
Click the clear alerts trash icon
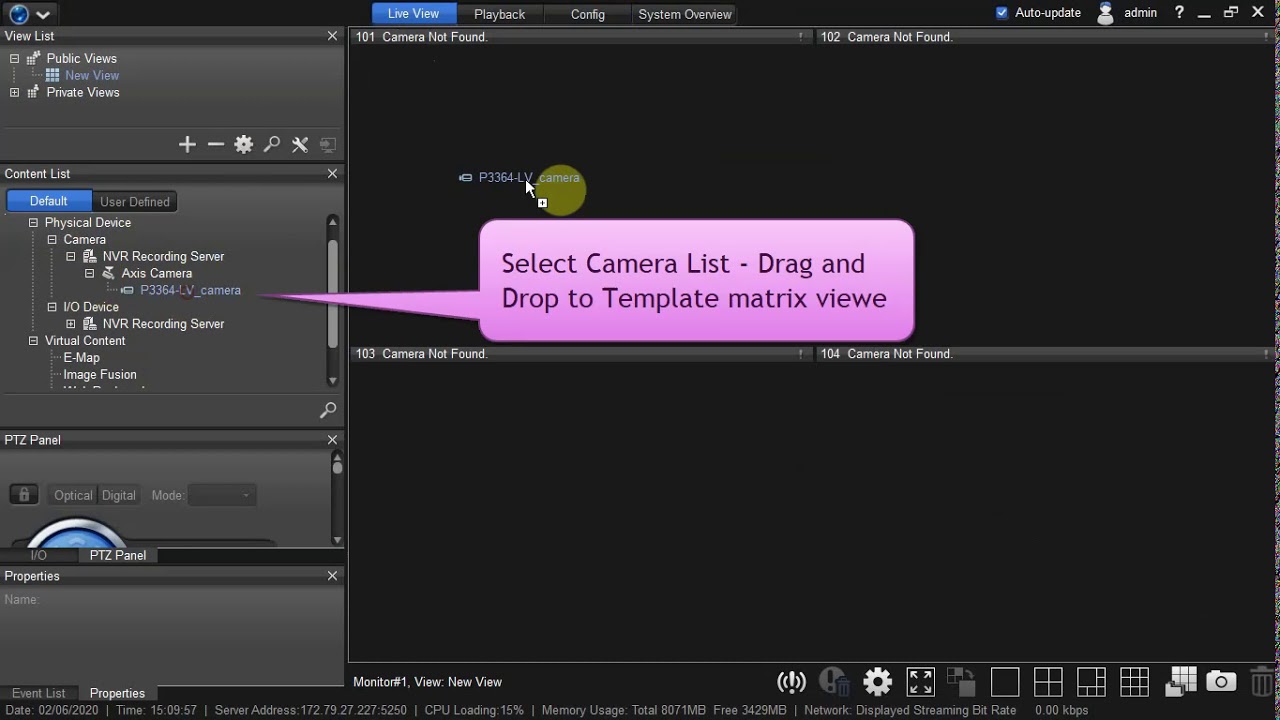(x=834, y=682)
